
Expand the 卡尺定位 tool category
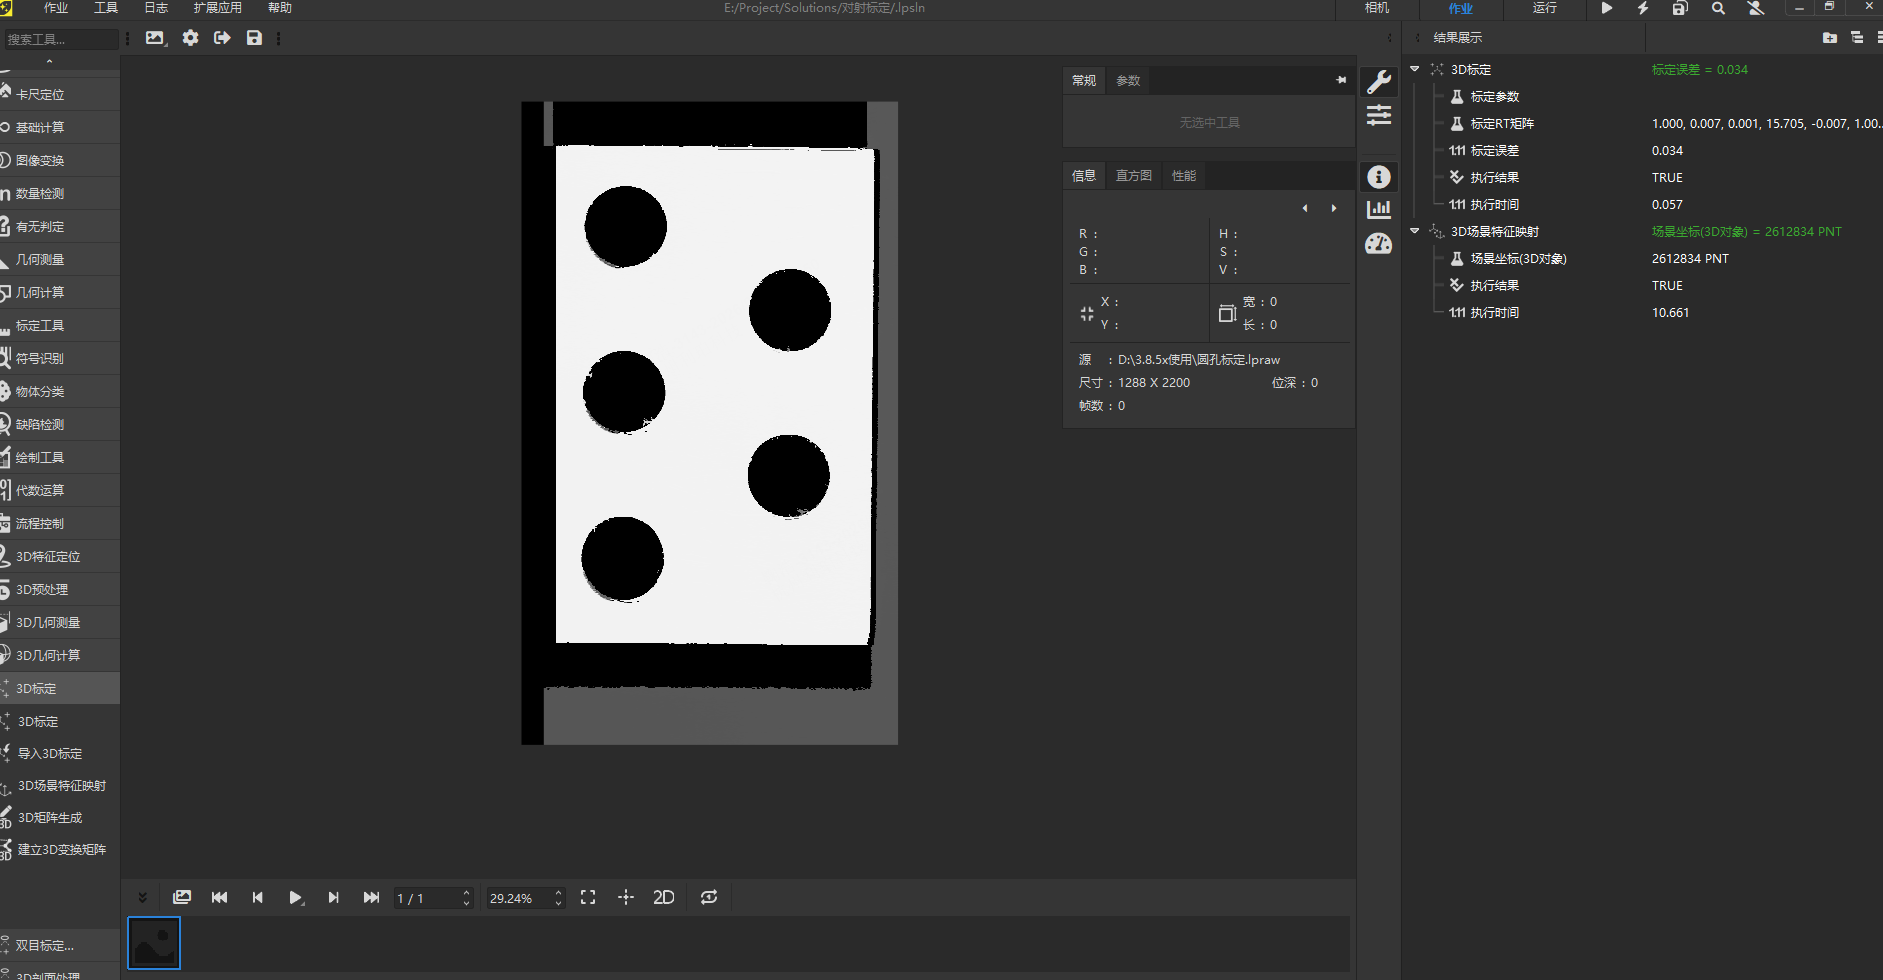[60, 94]
